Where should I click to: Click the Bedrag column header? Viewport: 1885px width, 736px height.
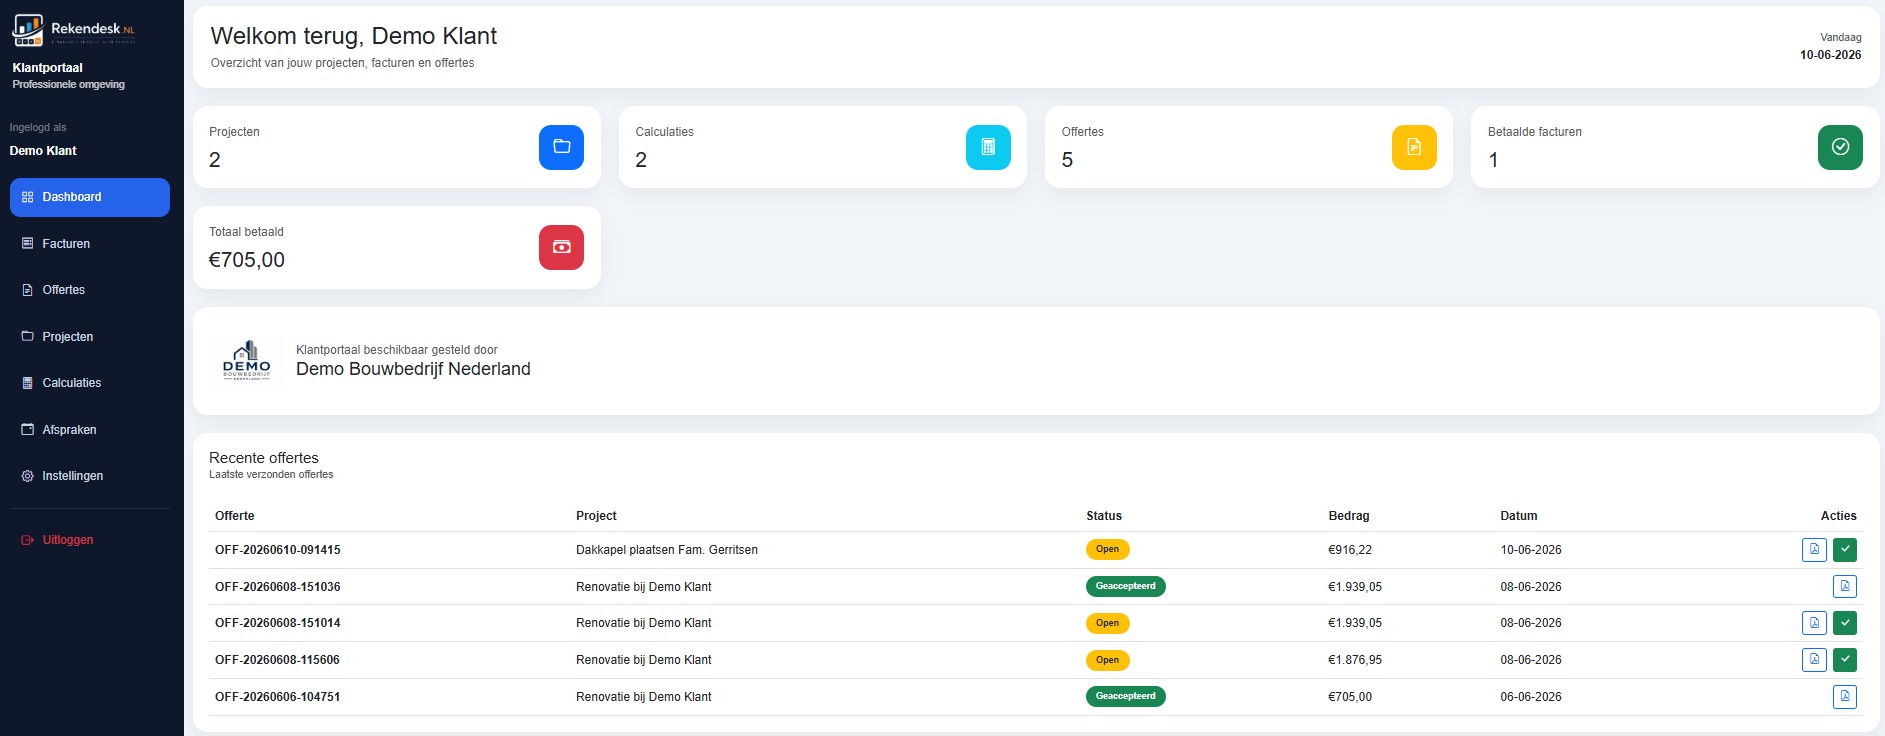pyautogui.click(x=1349, y=516)
